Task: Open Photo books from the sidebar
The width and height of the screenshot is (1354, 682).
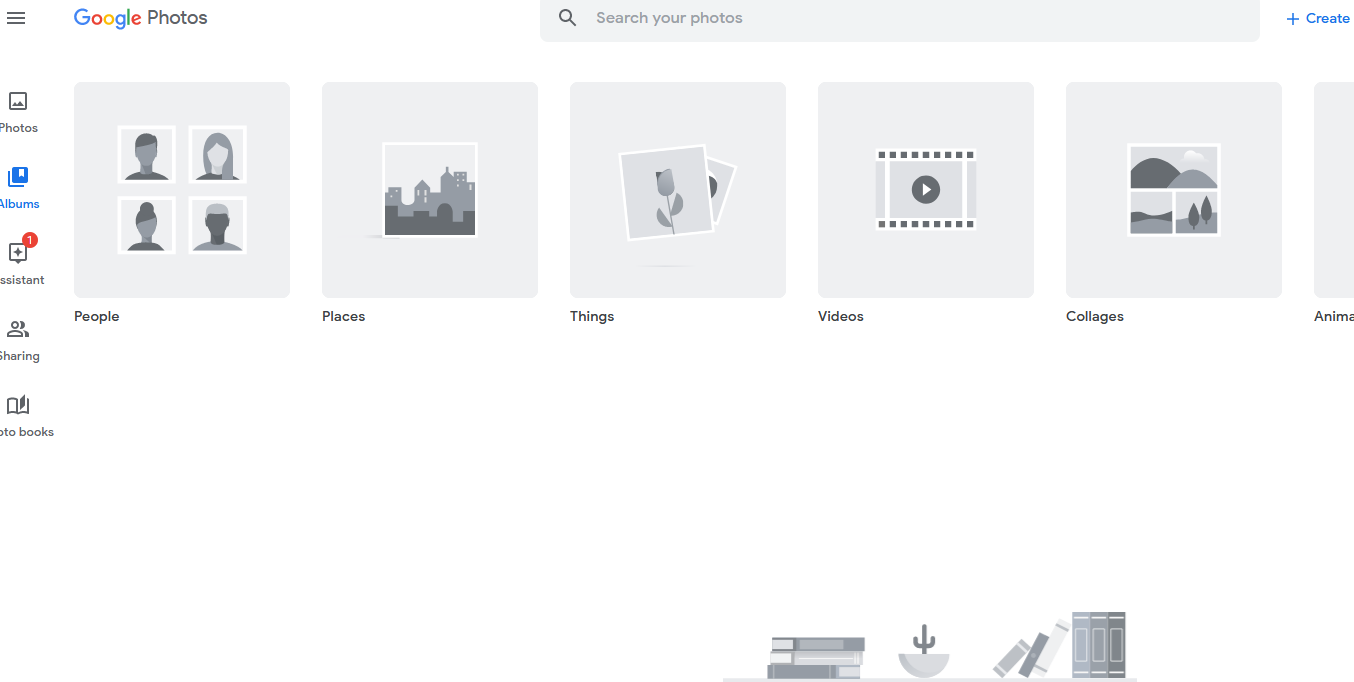Action: tap(18, 405)
